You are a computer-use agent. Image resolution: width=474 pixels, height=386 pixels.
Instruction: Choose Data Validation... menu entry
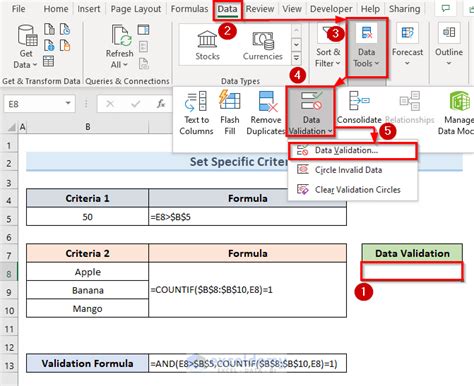pos(352,151)
